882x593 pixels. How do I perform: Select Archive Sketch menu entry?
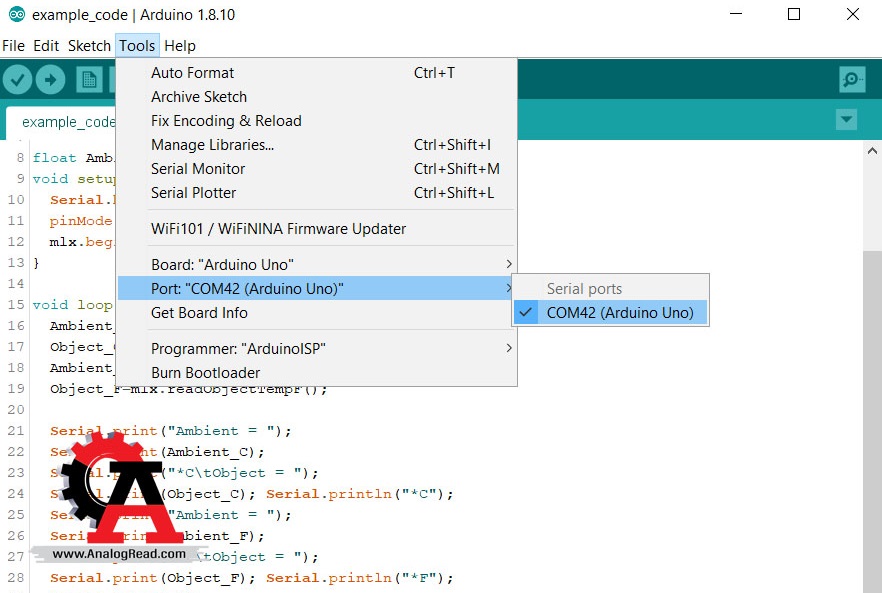tap(317, 97)
